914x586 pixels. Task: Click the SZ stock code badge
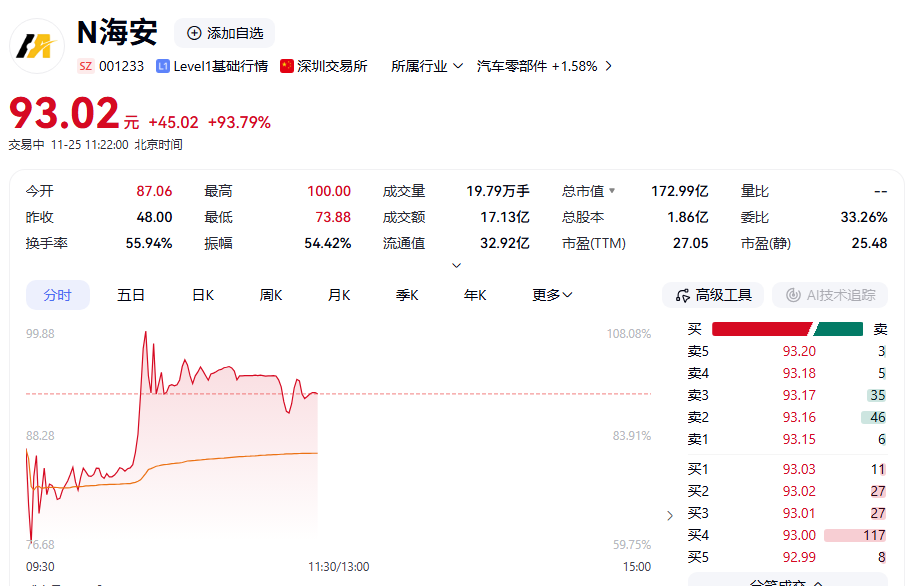pos(85,65)
